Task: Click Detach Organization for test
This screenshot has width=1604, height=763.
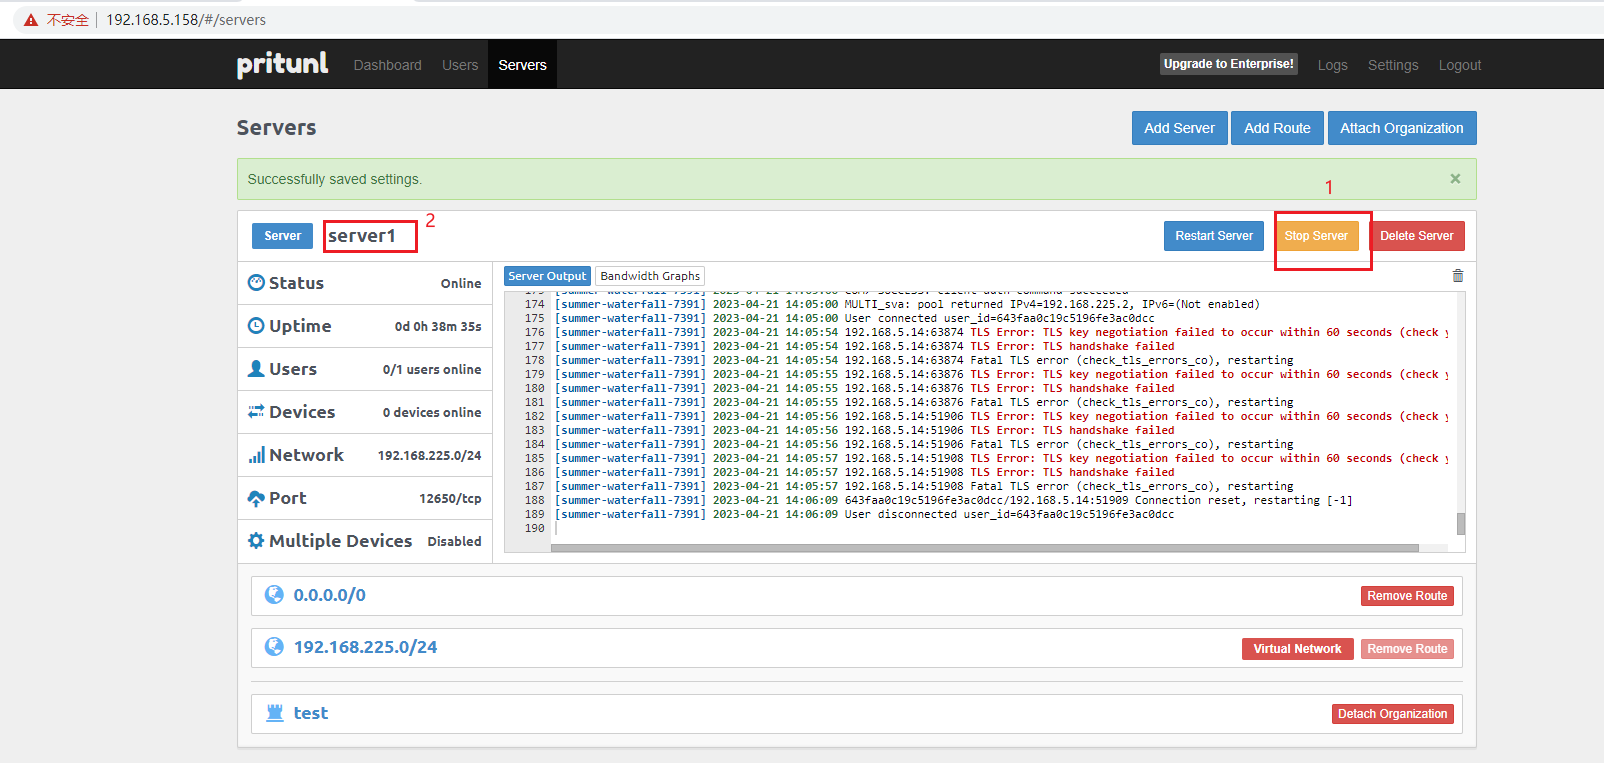Action: [x=1392, y=714]
